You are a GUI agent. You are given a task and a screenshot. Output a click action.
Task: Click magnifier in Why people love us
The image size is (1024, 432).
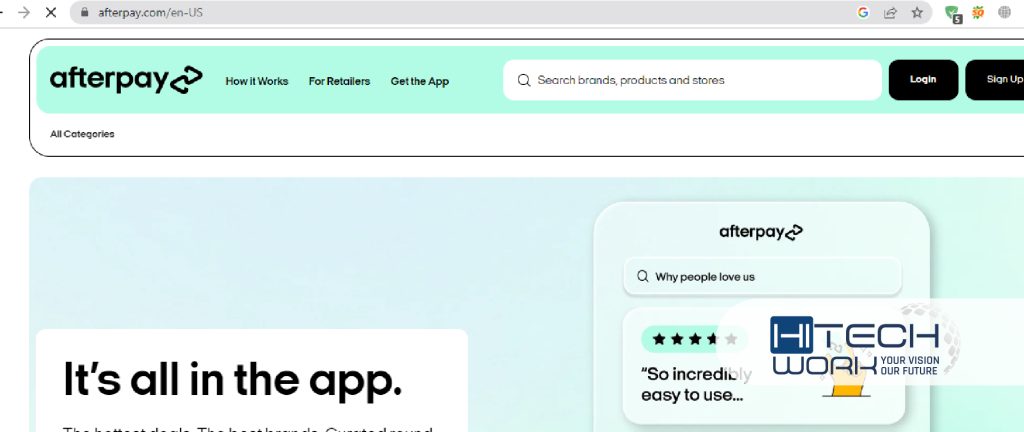click(x=643, y=276)
